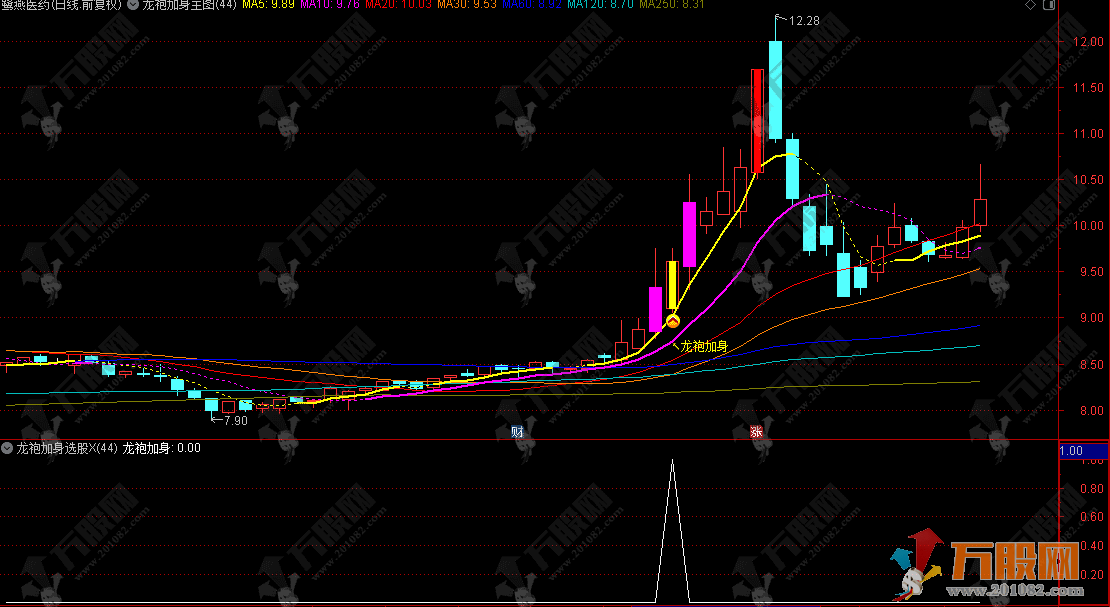Click the diamond icon at chart top-right

(1031, 6)
